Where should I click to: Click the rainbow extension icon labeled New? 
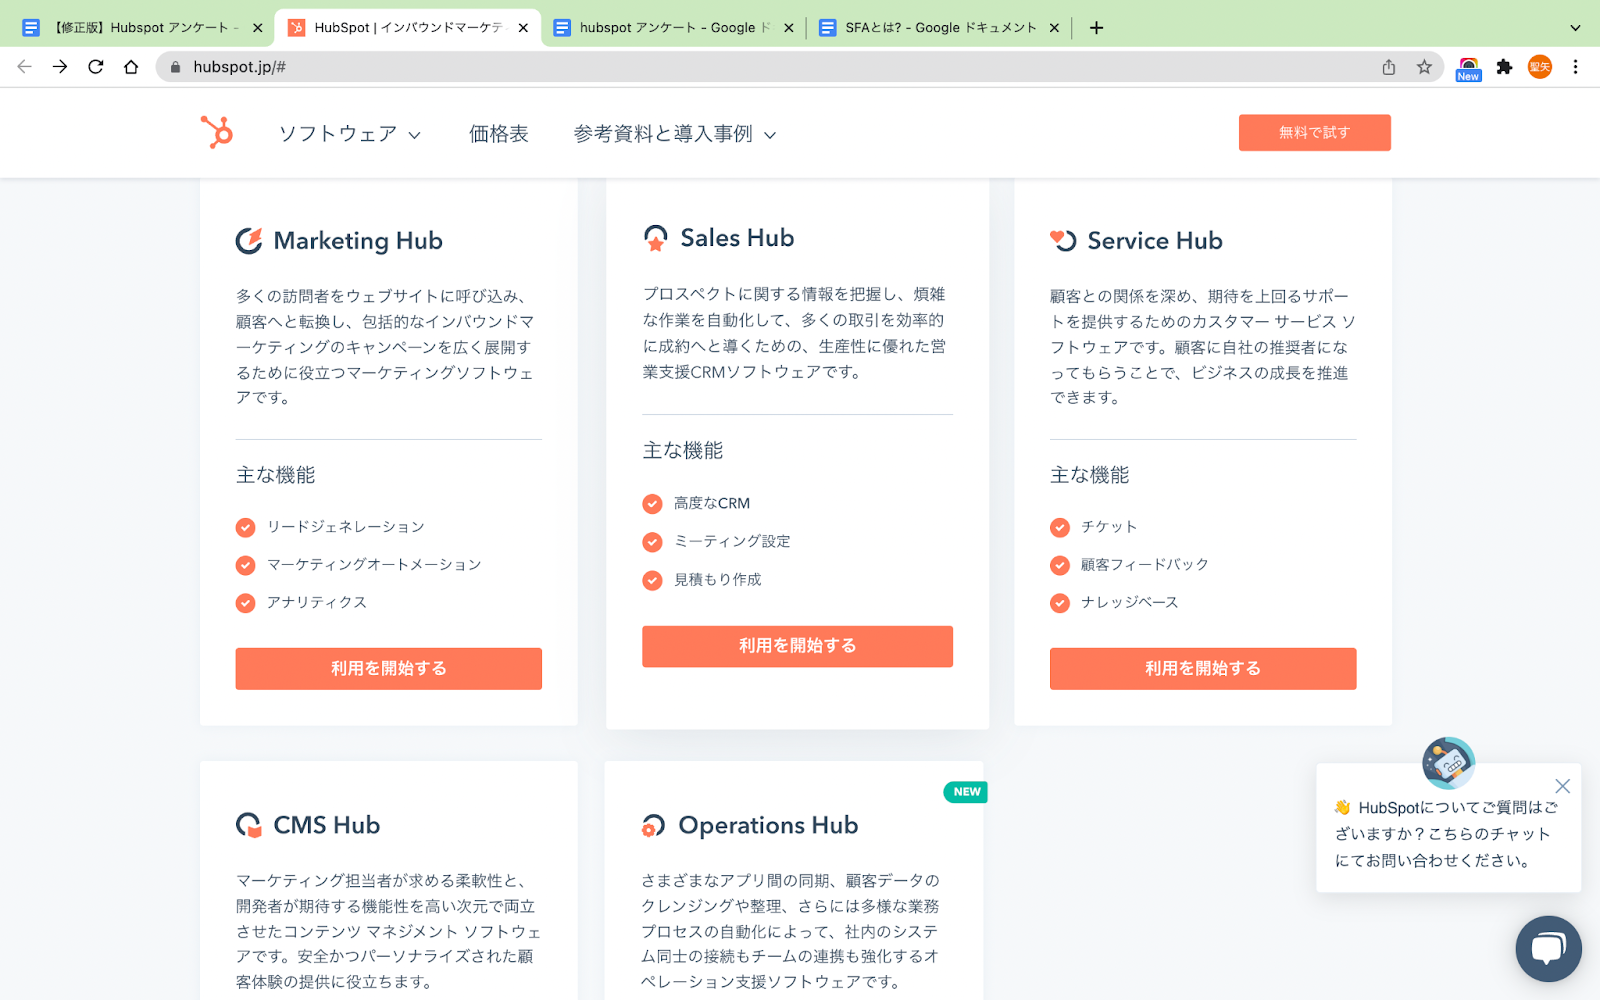pyautogui.click(x=1468, y=68)
